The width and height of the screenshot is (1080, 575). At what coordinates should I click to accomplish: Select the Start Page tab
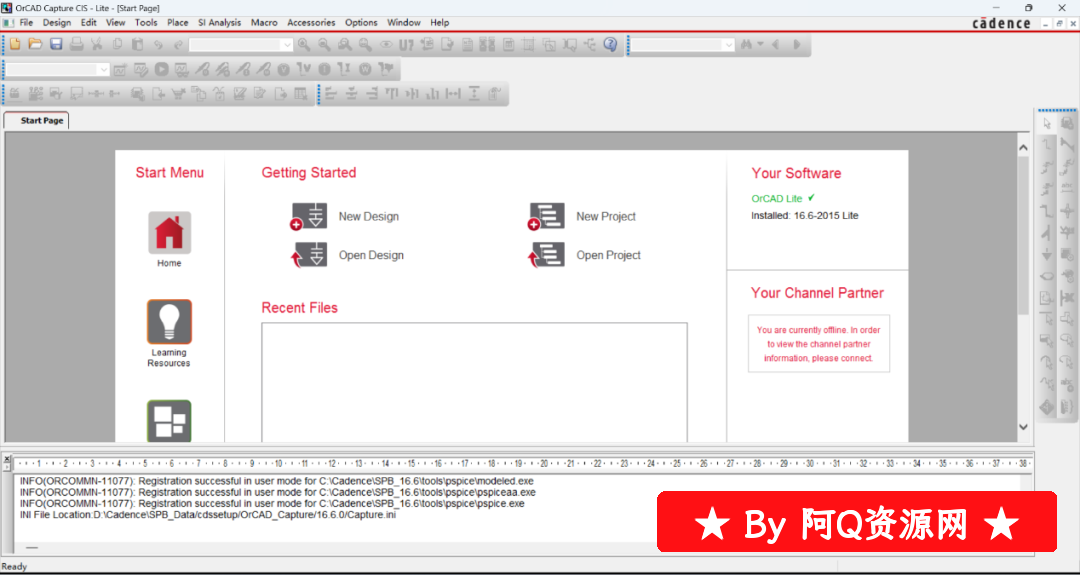[38, 121]
